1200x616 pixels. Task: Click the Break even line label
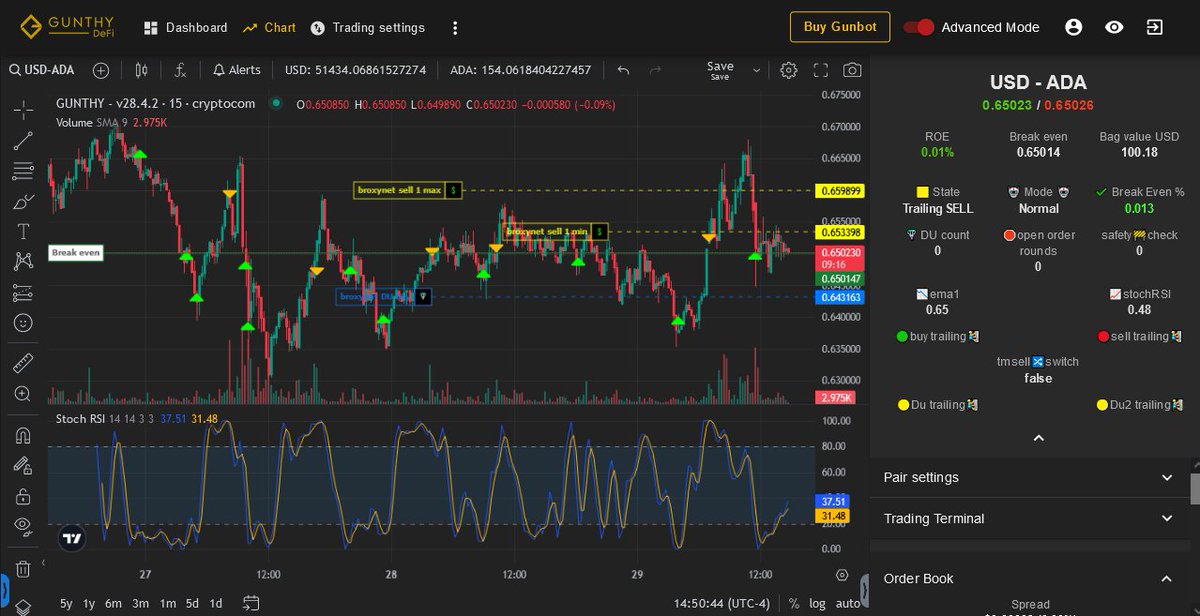point(76,253)
